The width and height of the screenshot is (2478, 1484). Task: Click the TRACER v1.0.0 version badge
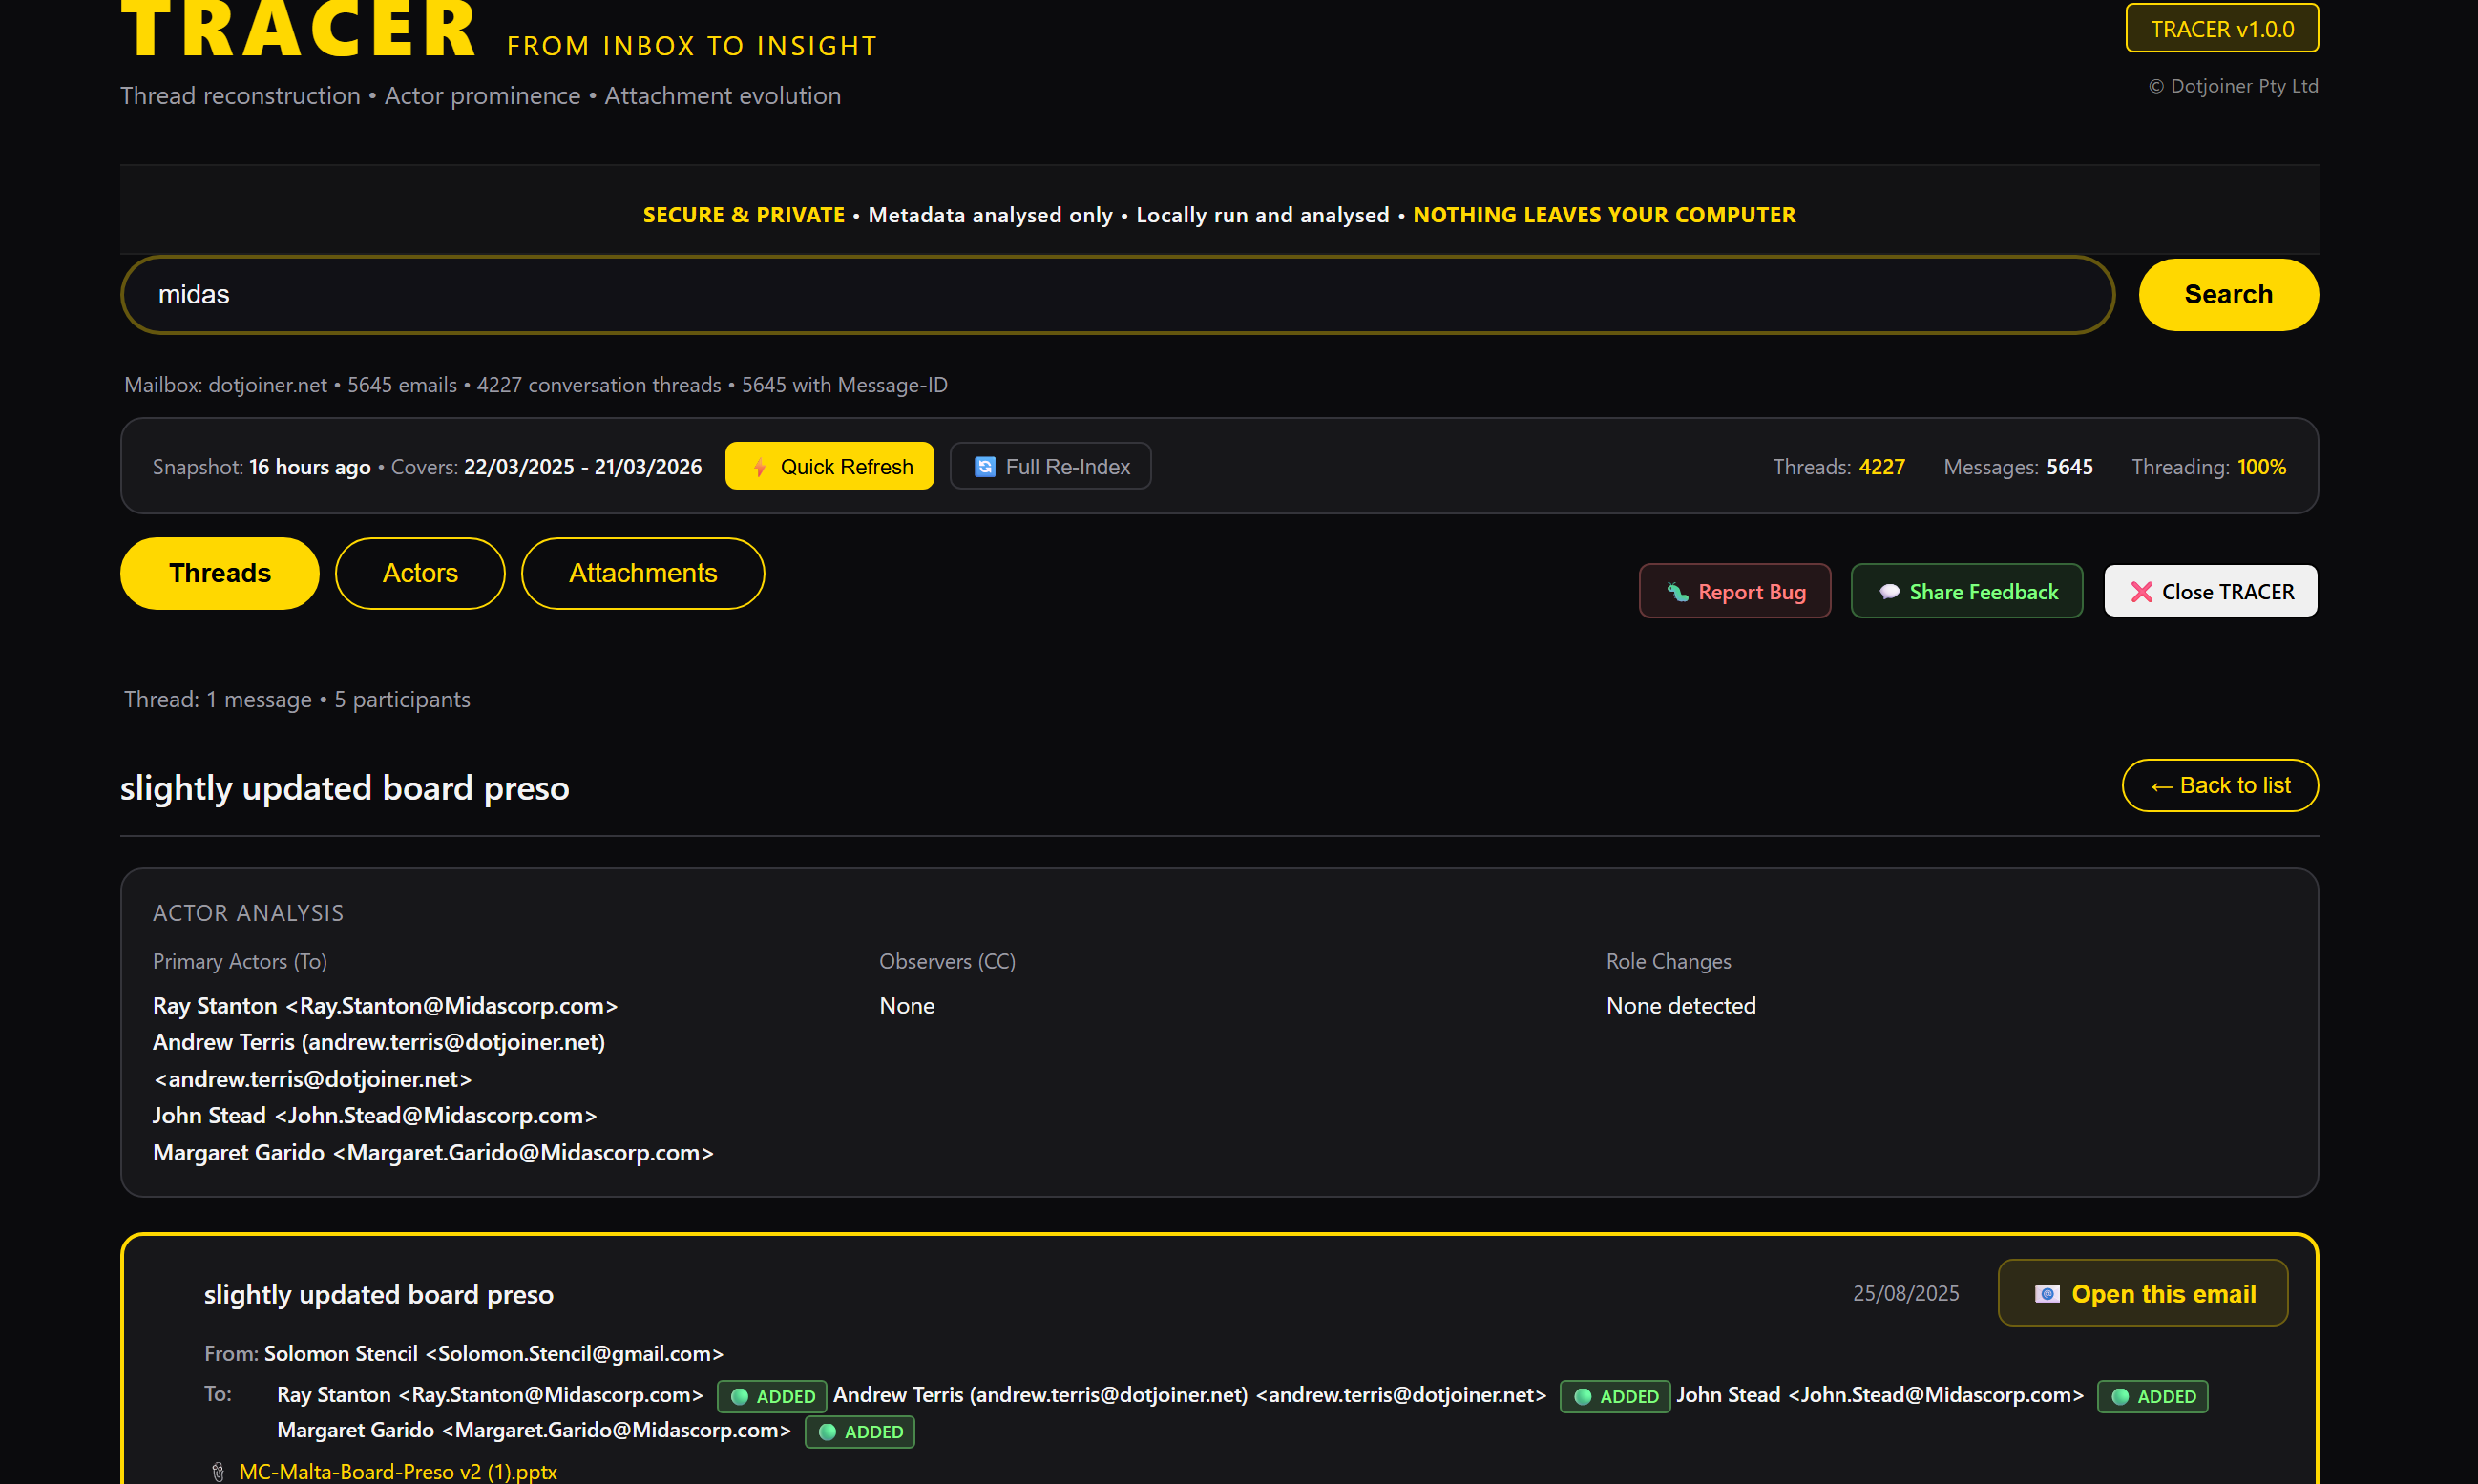(2222, 29)
